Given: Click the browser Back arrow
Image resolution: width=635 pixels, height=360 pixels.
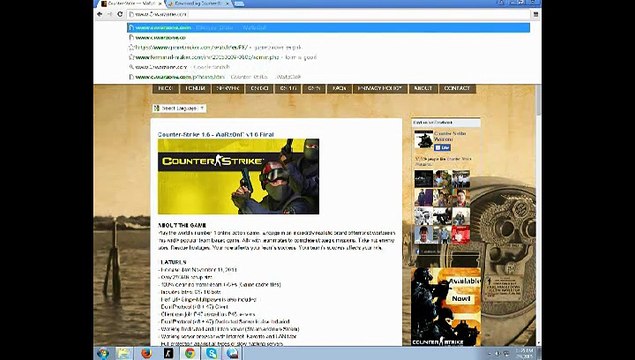Looking at the screenshot, I should (100, 14).
